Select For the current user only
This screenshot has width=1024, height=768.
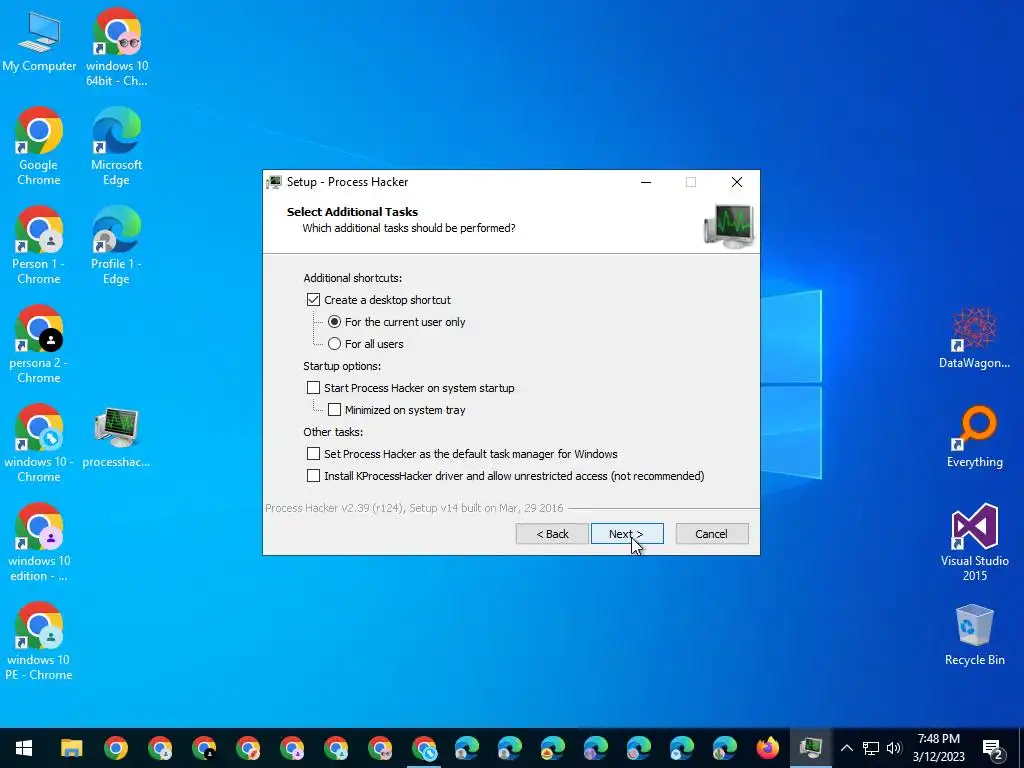coord(334,322)
